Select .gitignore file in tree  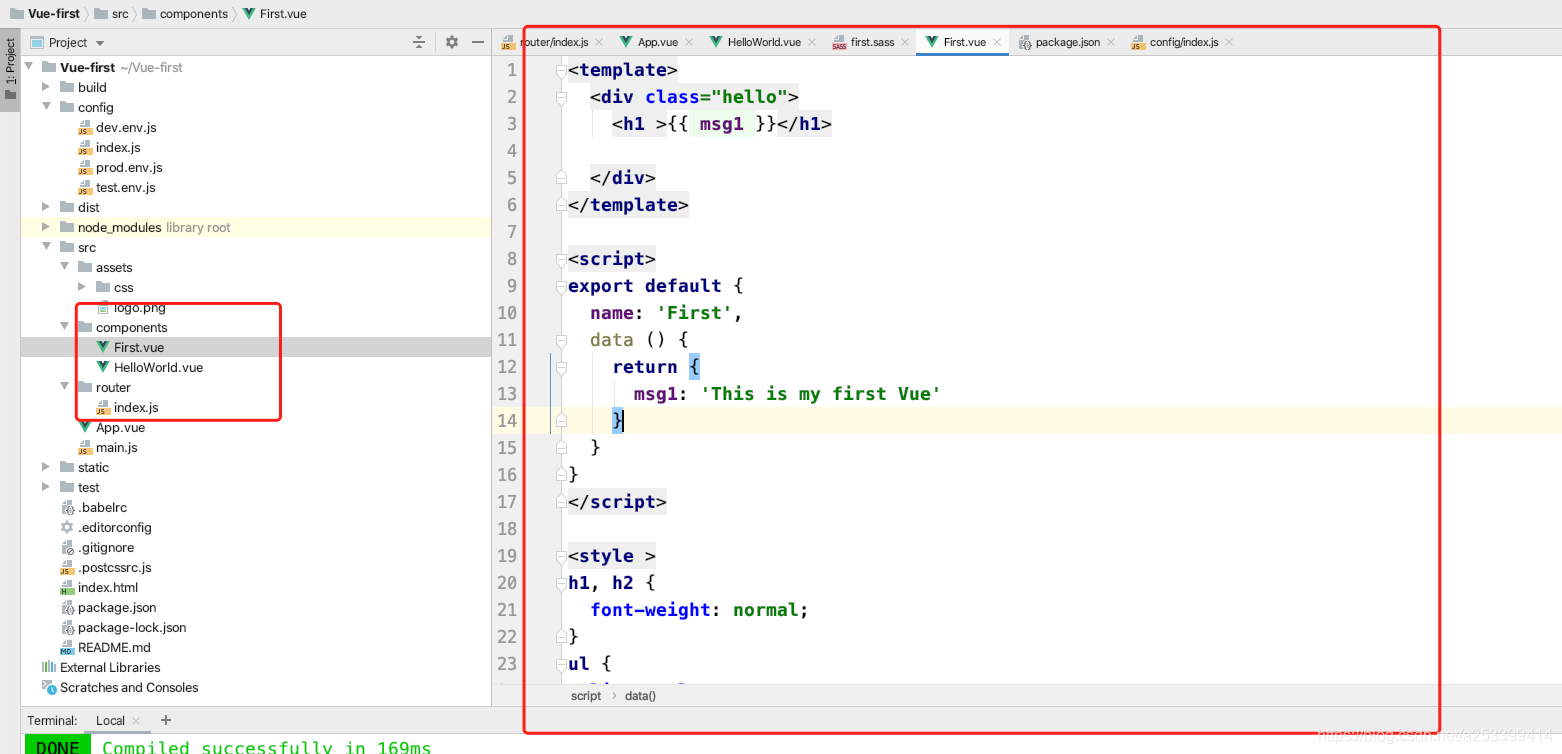click(106, 547)
